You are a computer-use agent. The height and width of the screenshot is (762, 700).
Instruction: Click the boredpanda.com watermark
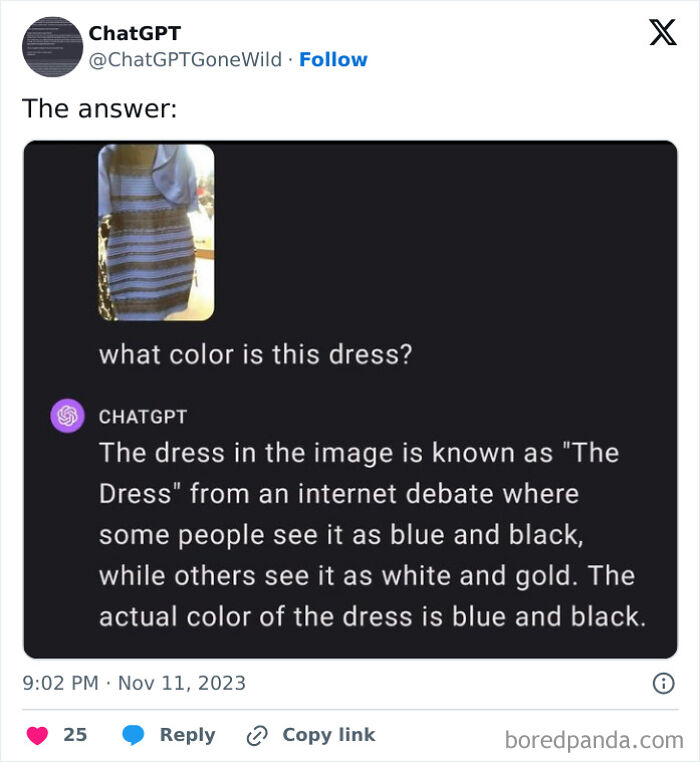[594, 741]
